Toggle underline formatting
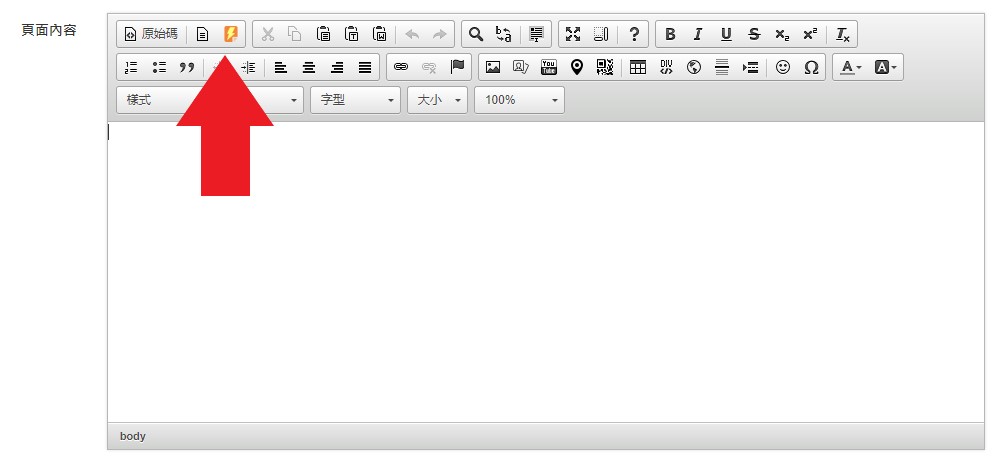 (726, 34)
